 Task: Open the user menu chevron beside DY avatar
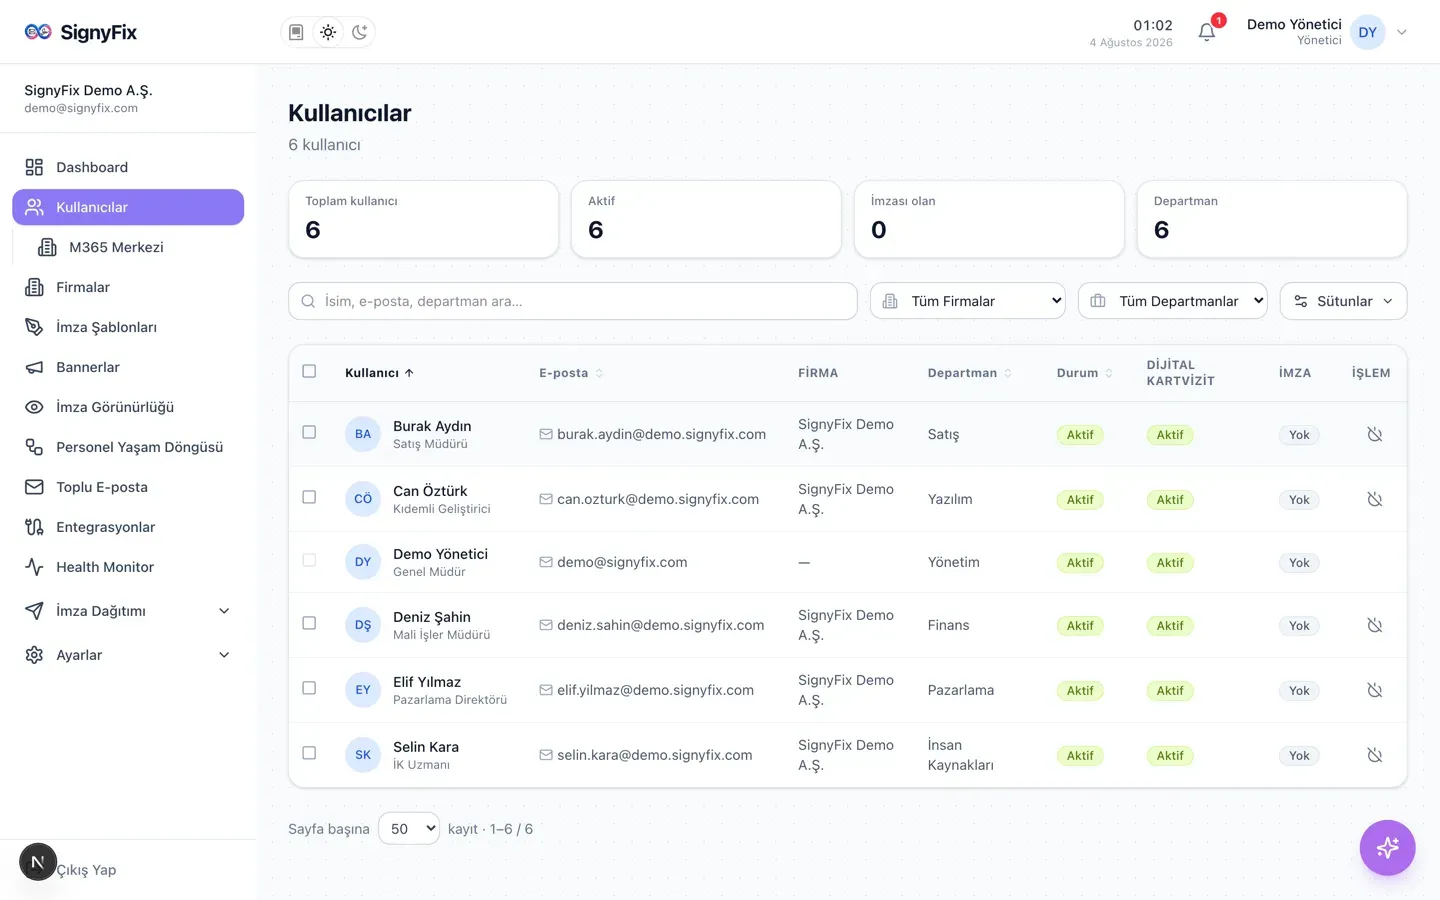pos(1402,32)
